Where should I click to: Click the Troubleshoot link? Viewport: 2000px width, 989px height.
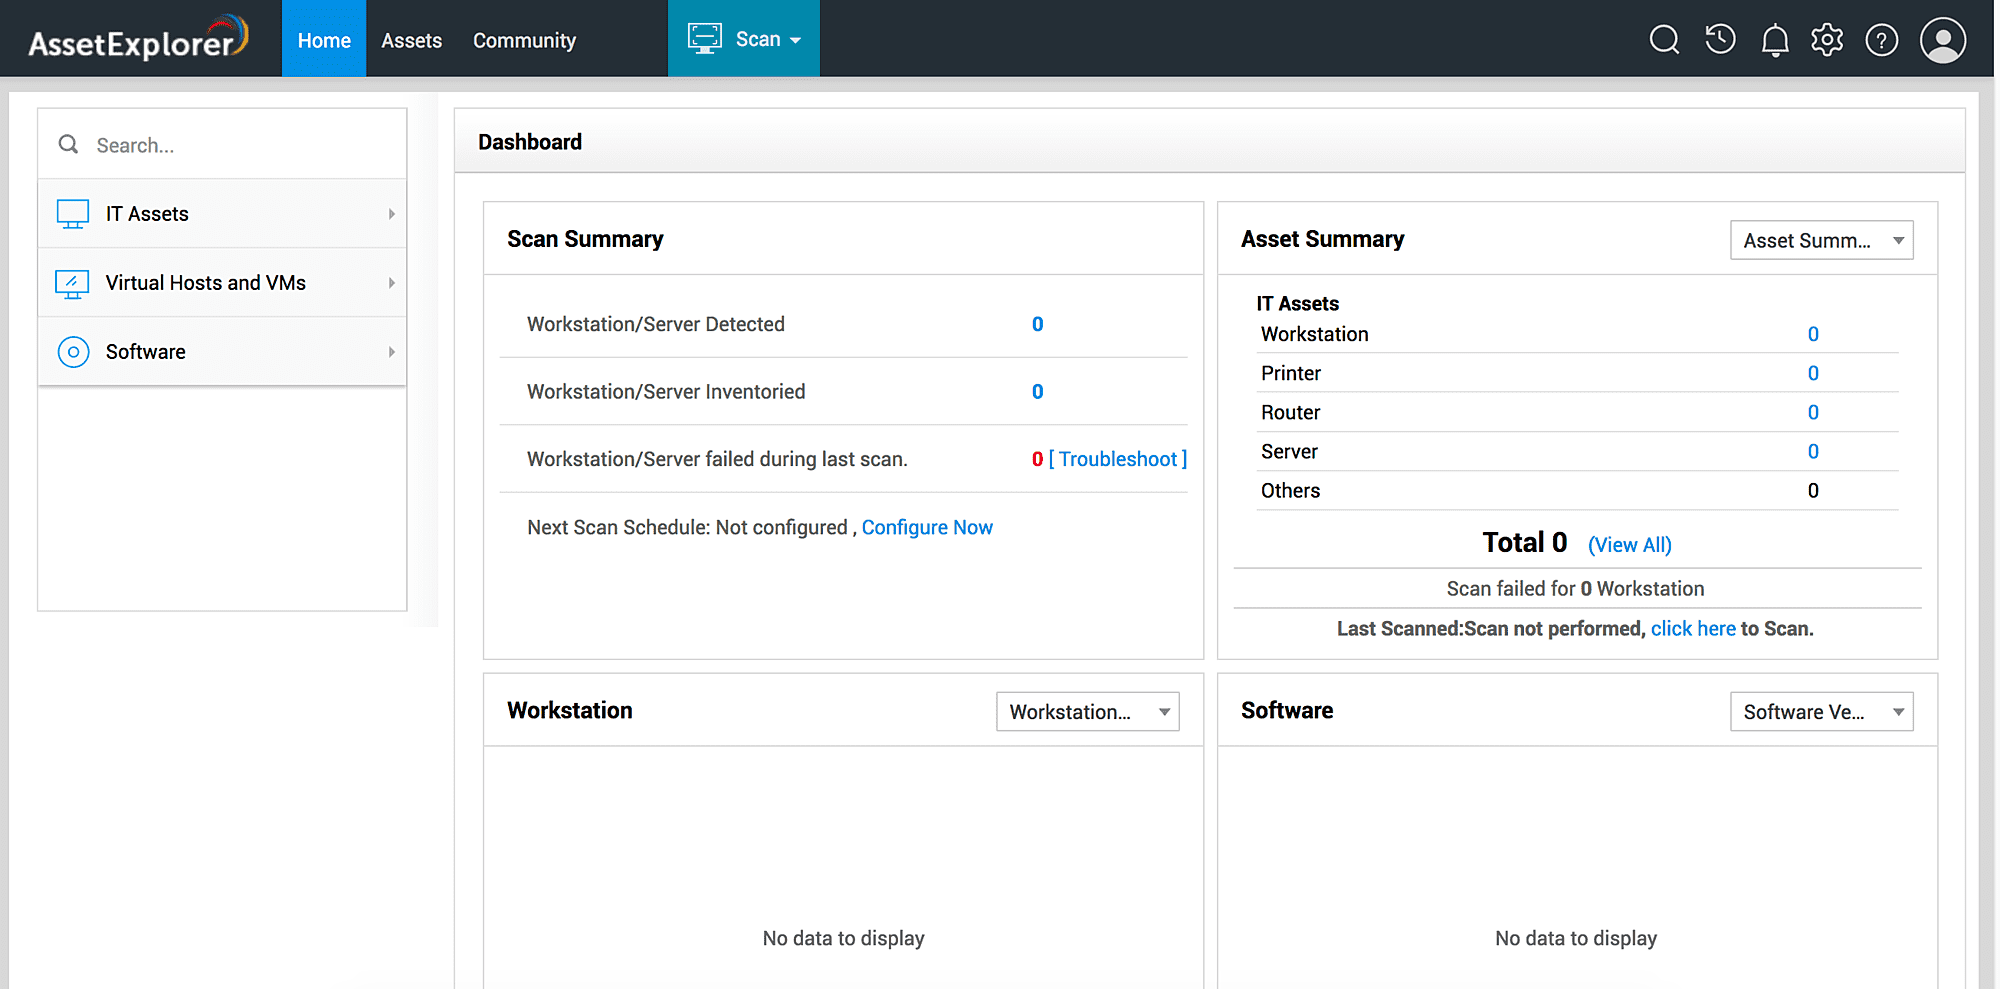(x=1118, y=459)
